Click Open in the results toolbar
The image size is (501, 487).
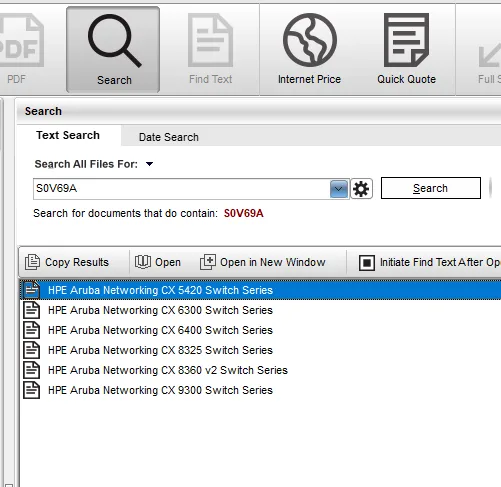(x=158, y=262)
